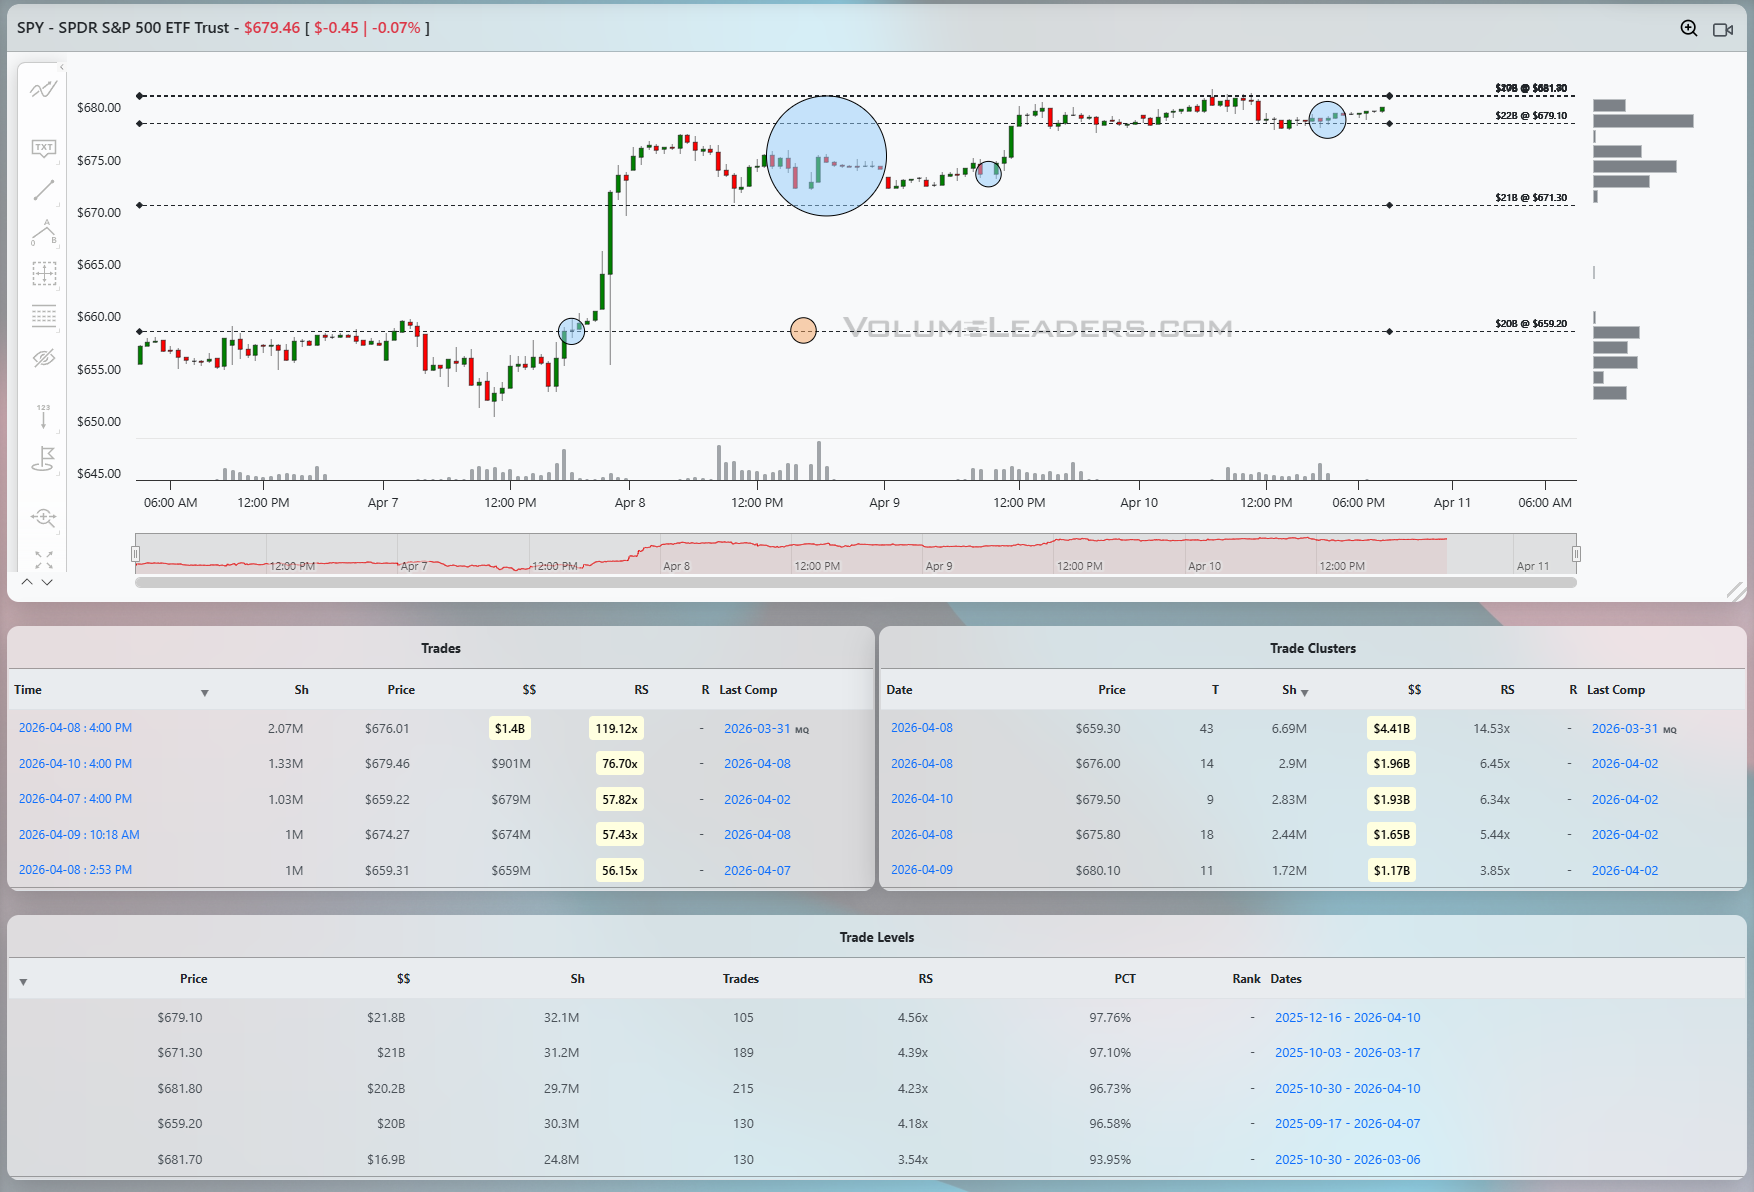The width and height of the screenshot is (1754, 1192).
Task: Click the fit-to-screen expand arrows icon
Action: coord(43,559)
